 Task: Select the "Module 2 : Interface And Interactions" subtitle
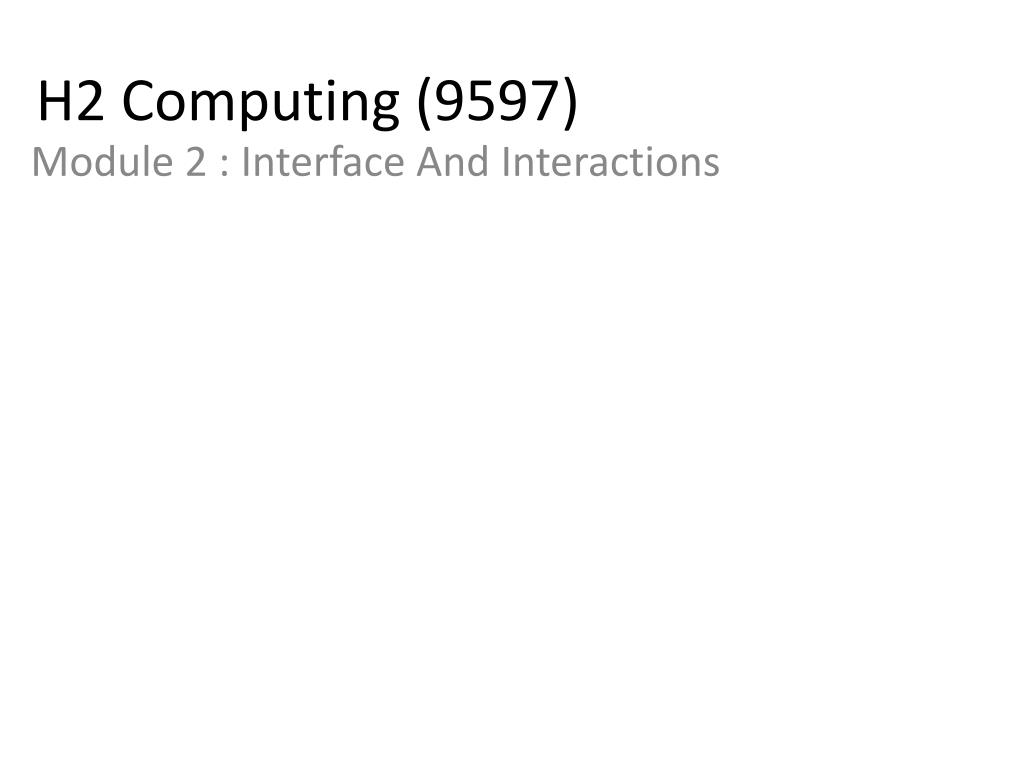(x=376, y=162)
